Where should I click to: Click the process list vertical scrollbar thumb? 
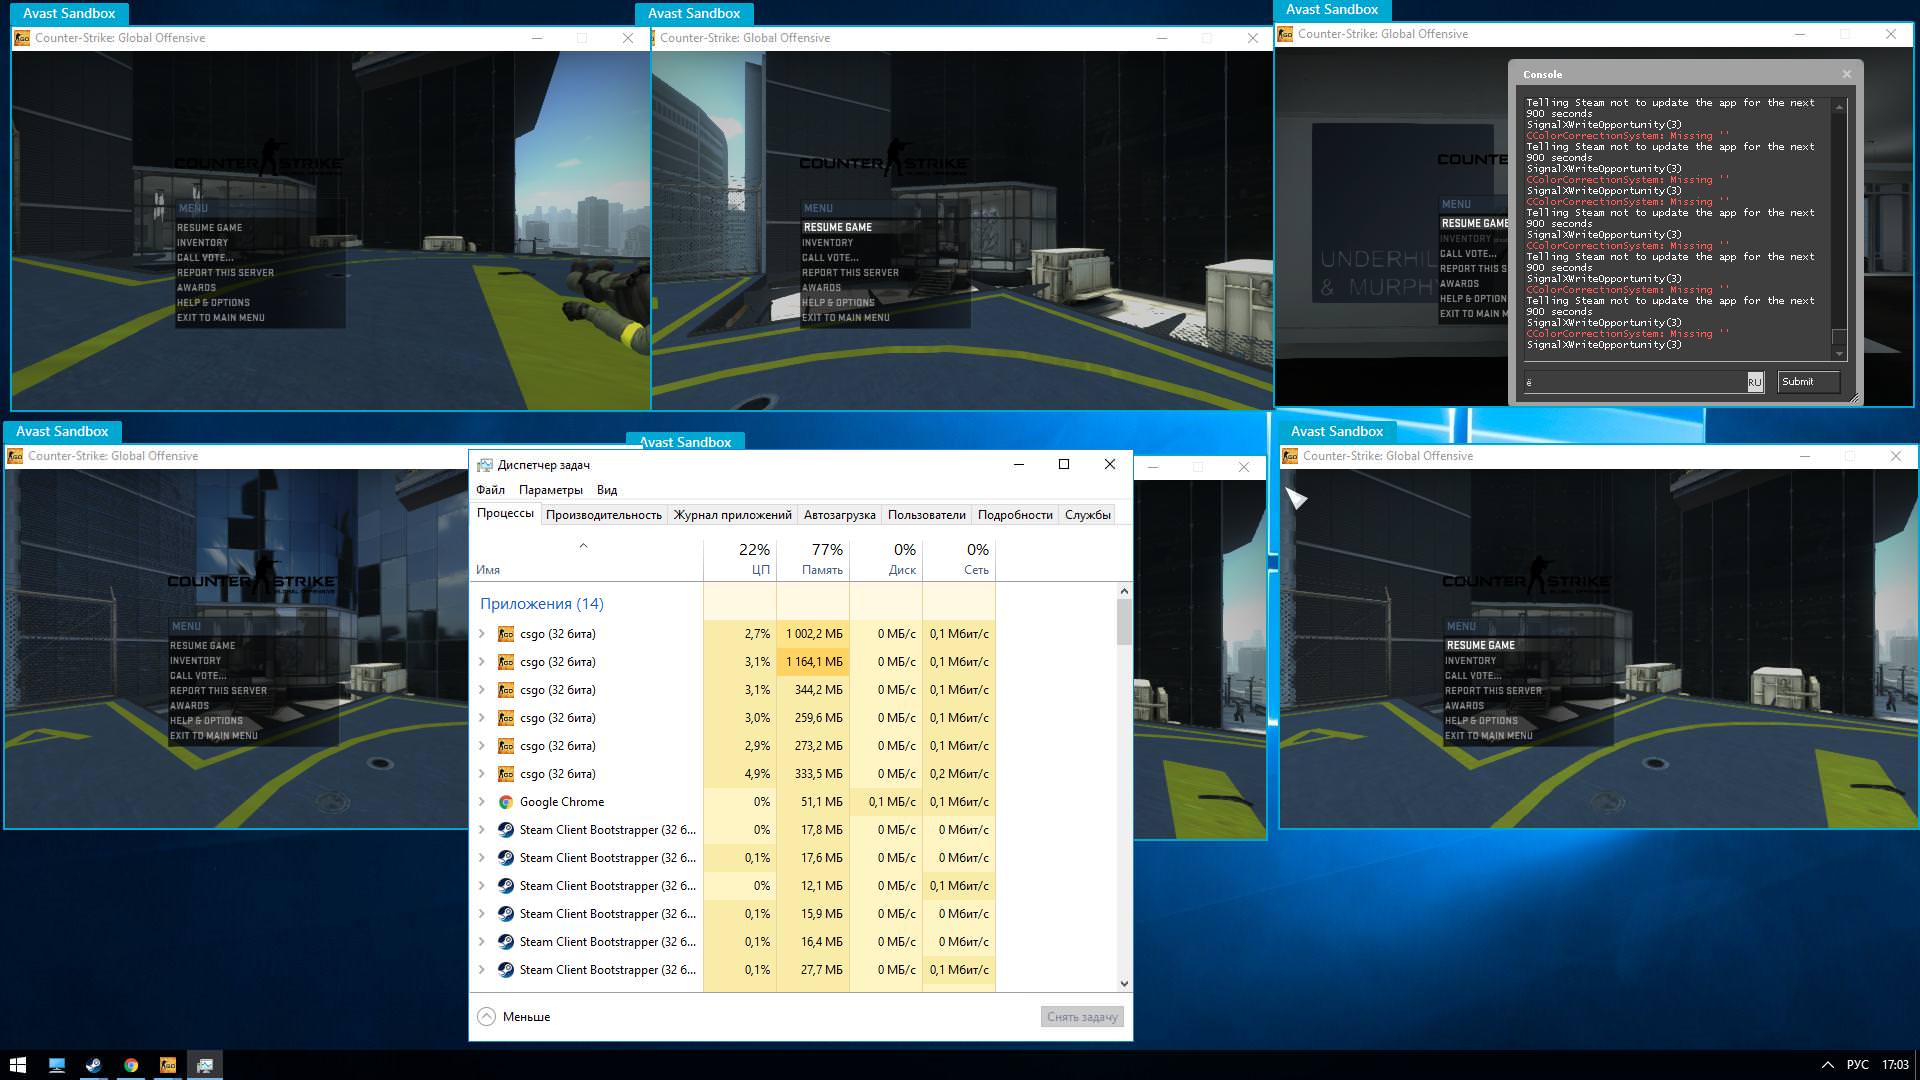click(1124, 622)
